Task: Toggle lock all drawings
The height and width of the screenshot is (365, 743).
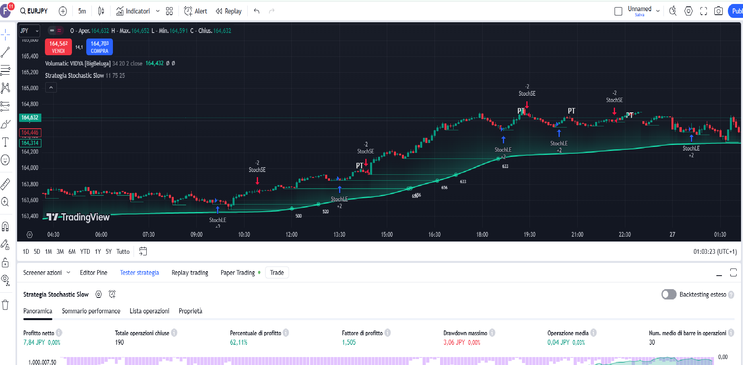Action: [x=5, y=262]
